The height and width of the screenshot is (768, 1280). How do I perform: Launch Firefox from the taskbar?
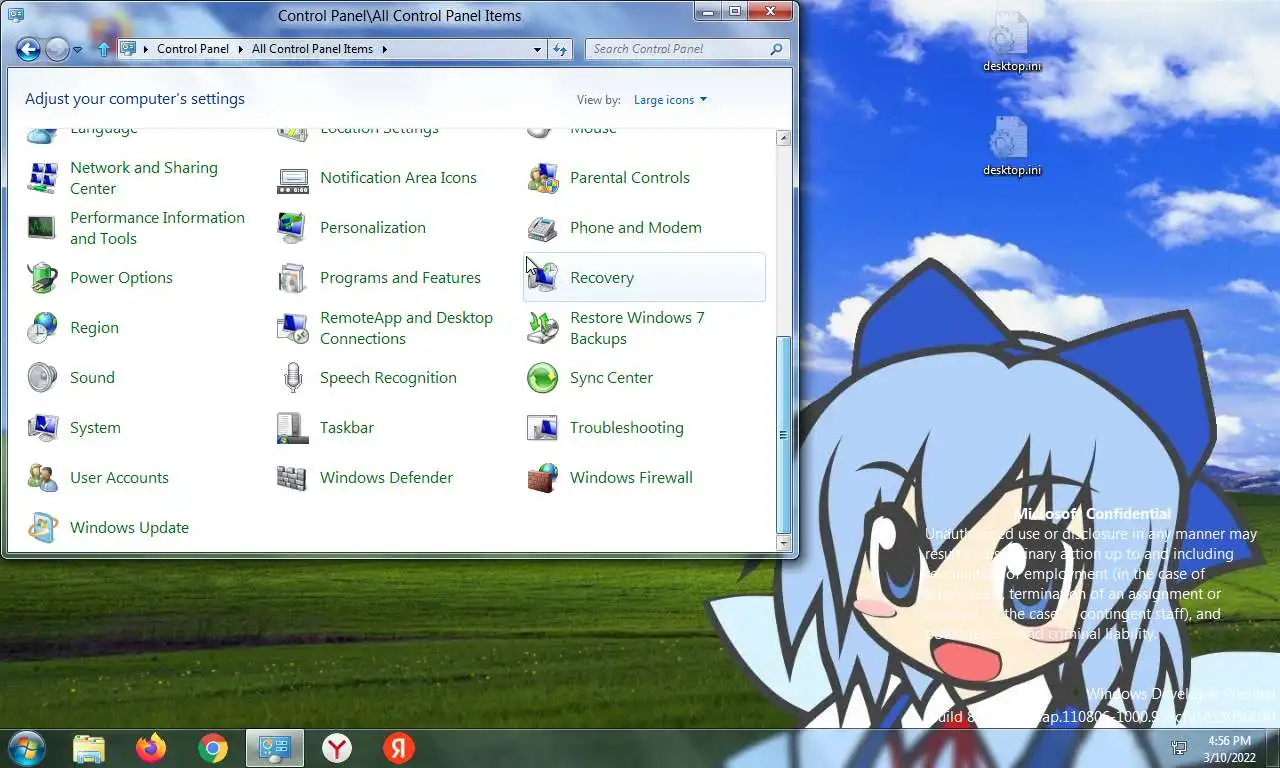click(x=151, y=748)
